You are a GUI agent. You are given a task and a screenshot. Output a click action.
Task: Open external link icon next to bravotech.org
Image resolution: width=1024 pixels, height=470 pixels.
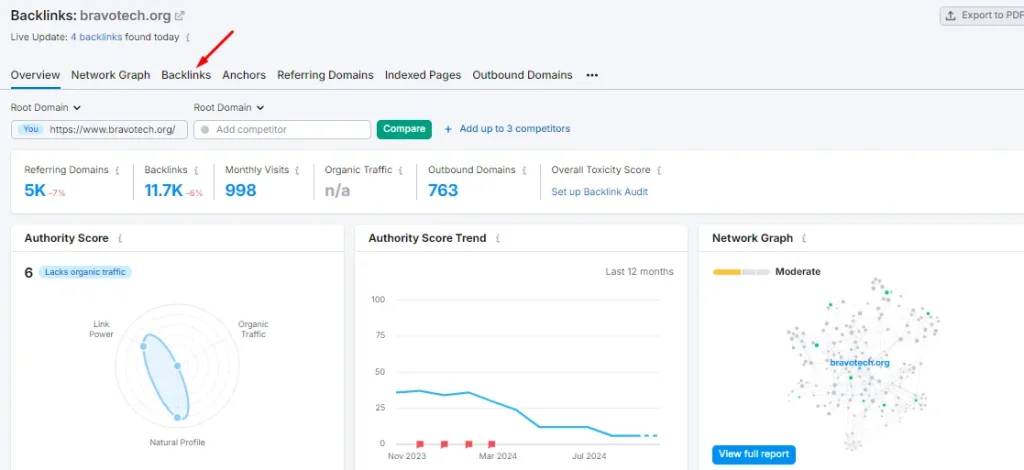pyautogui.click(x=180, y=16)
